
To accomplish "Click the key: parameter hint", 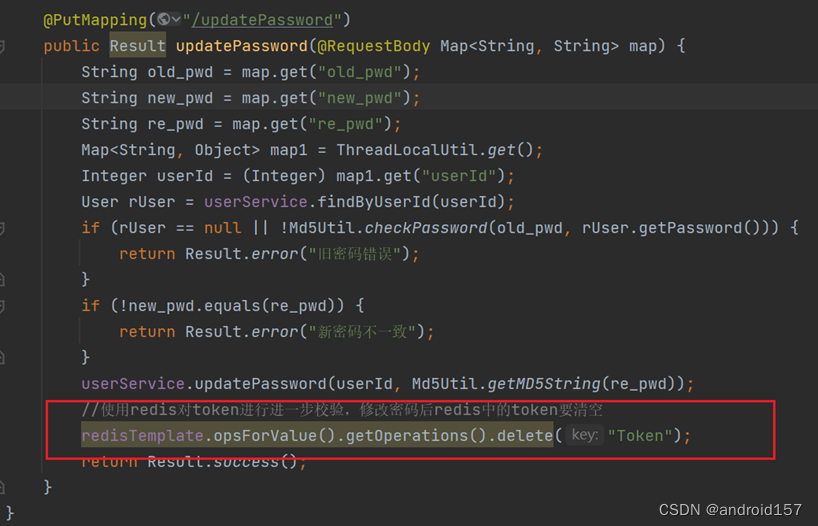I will pos(585,435).
